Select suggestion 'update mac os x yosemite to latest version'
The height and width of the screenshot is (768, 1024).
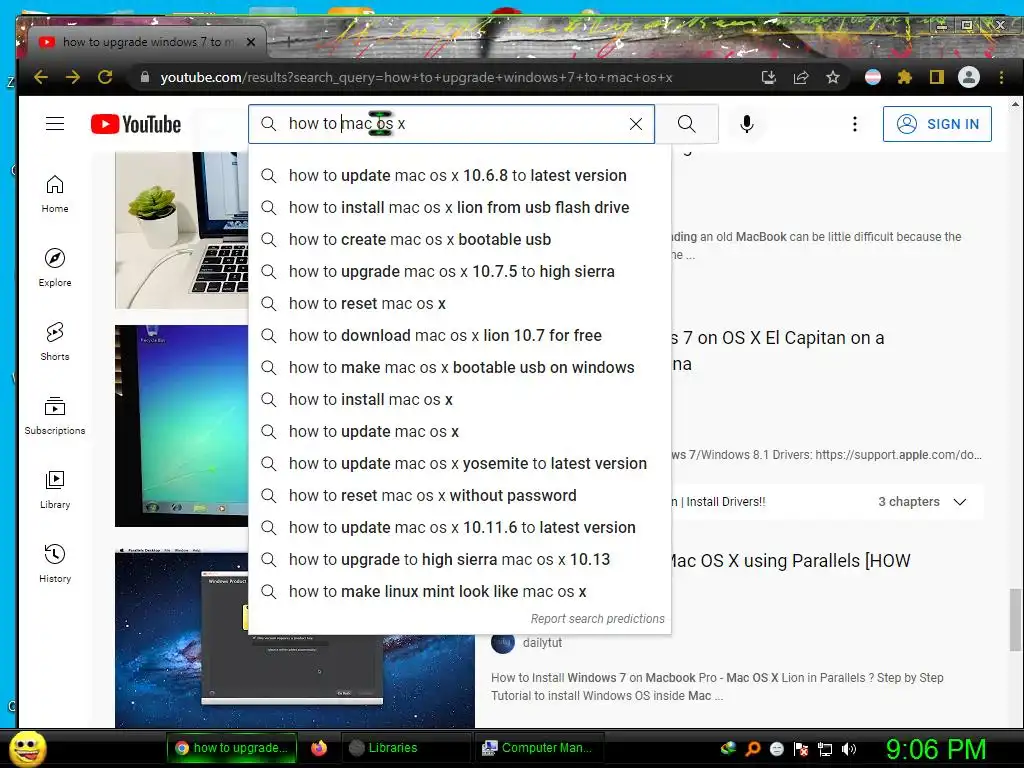(459, 463)
